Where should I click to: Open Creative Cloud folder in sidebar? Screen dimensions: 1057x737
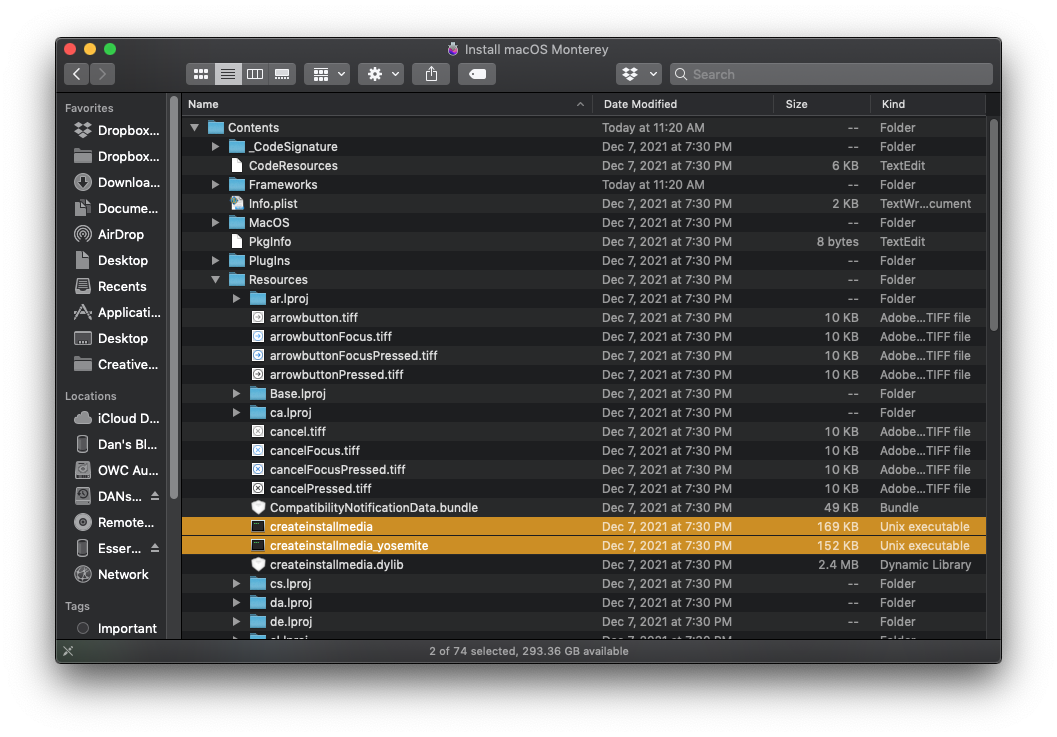click(117, 364)
